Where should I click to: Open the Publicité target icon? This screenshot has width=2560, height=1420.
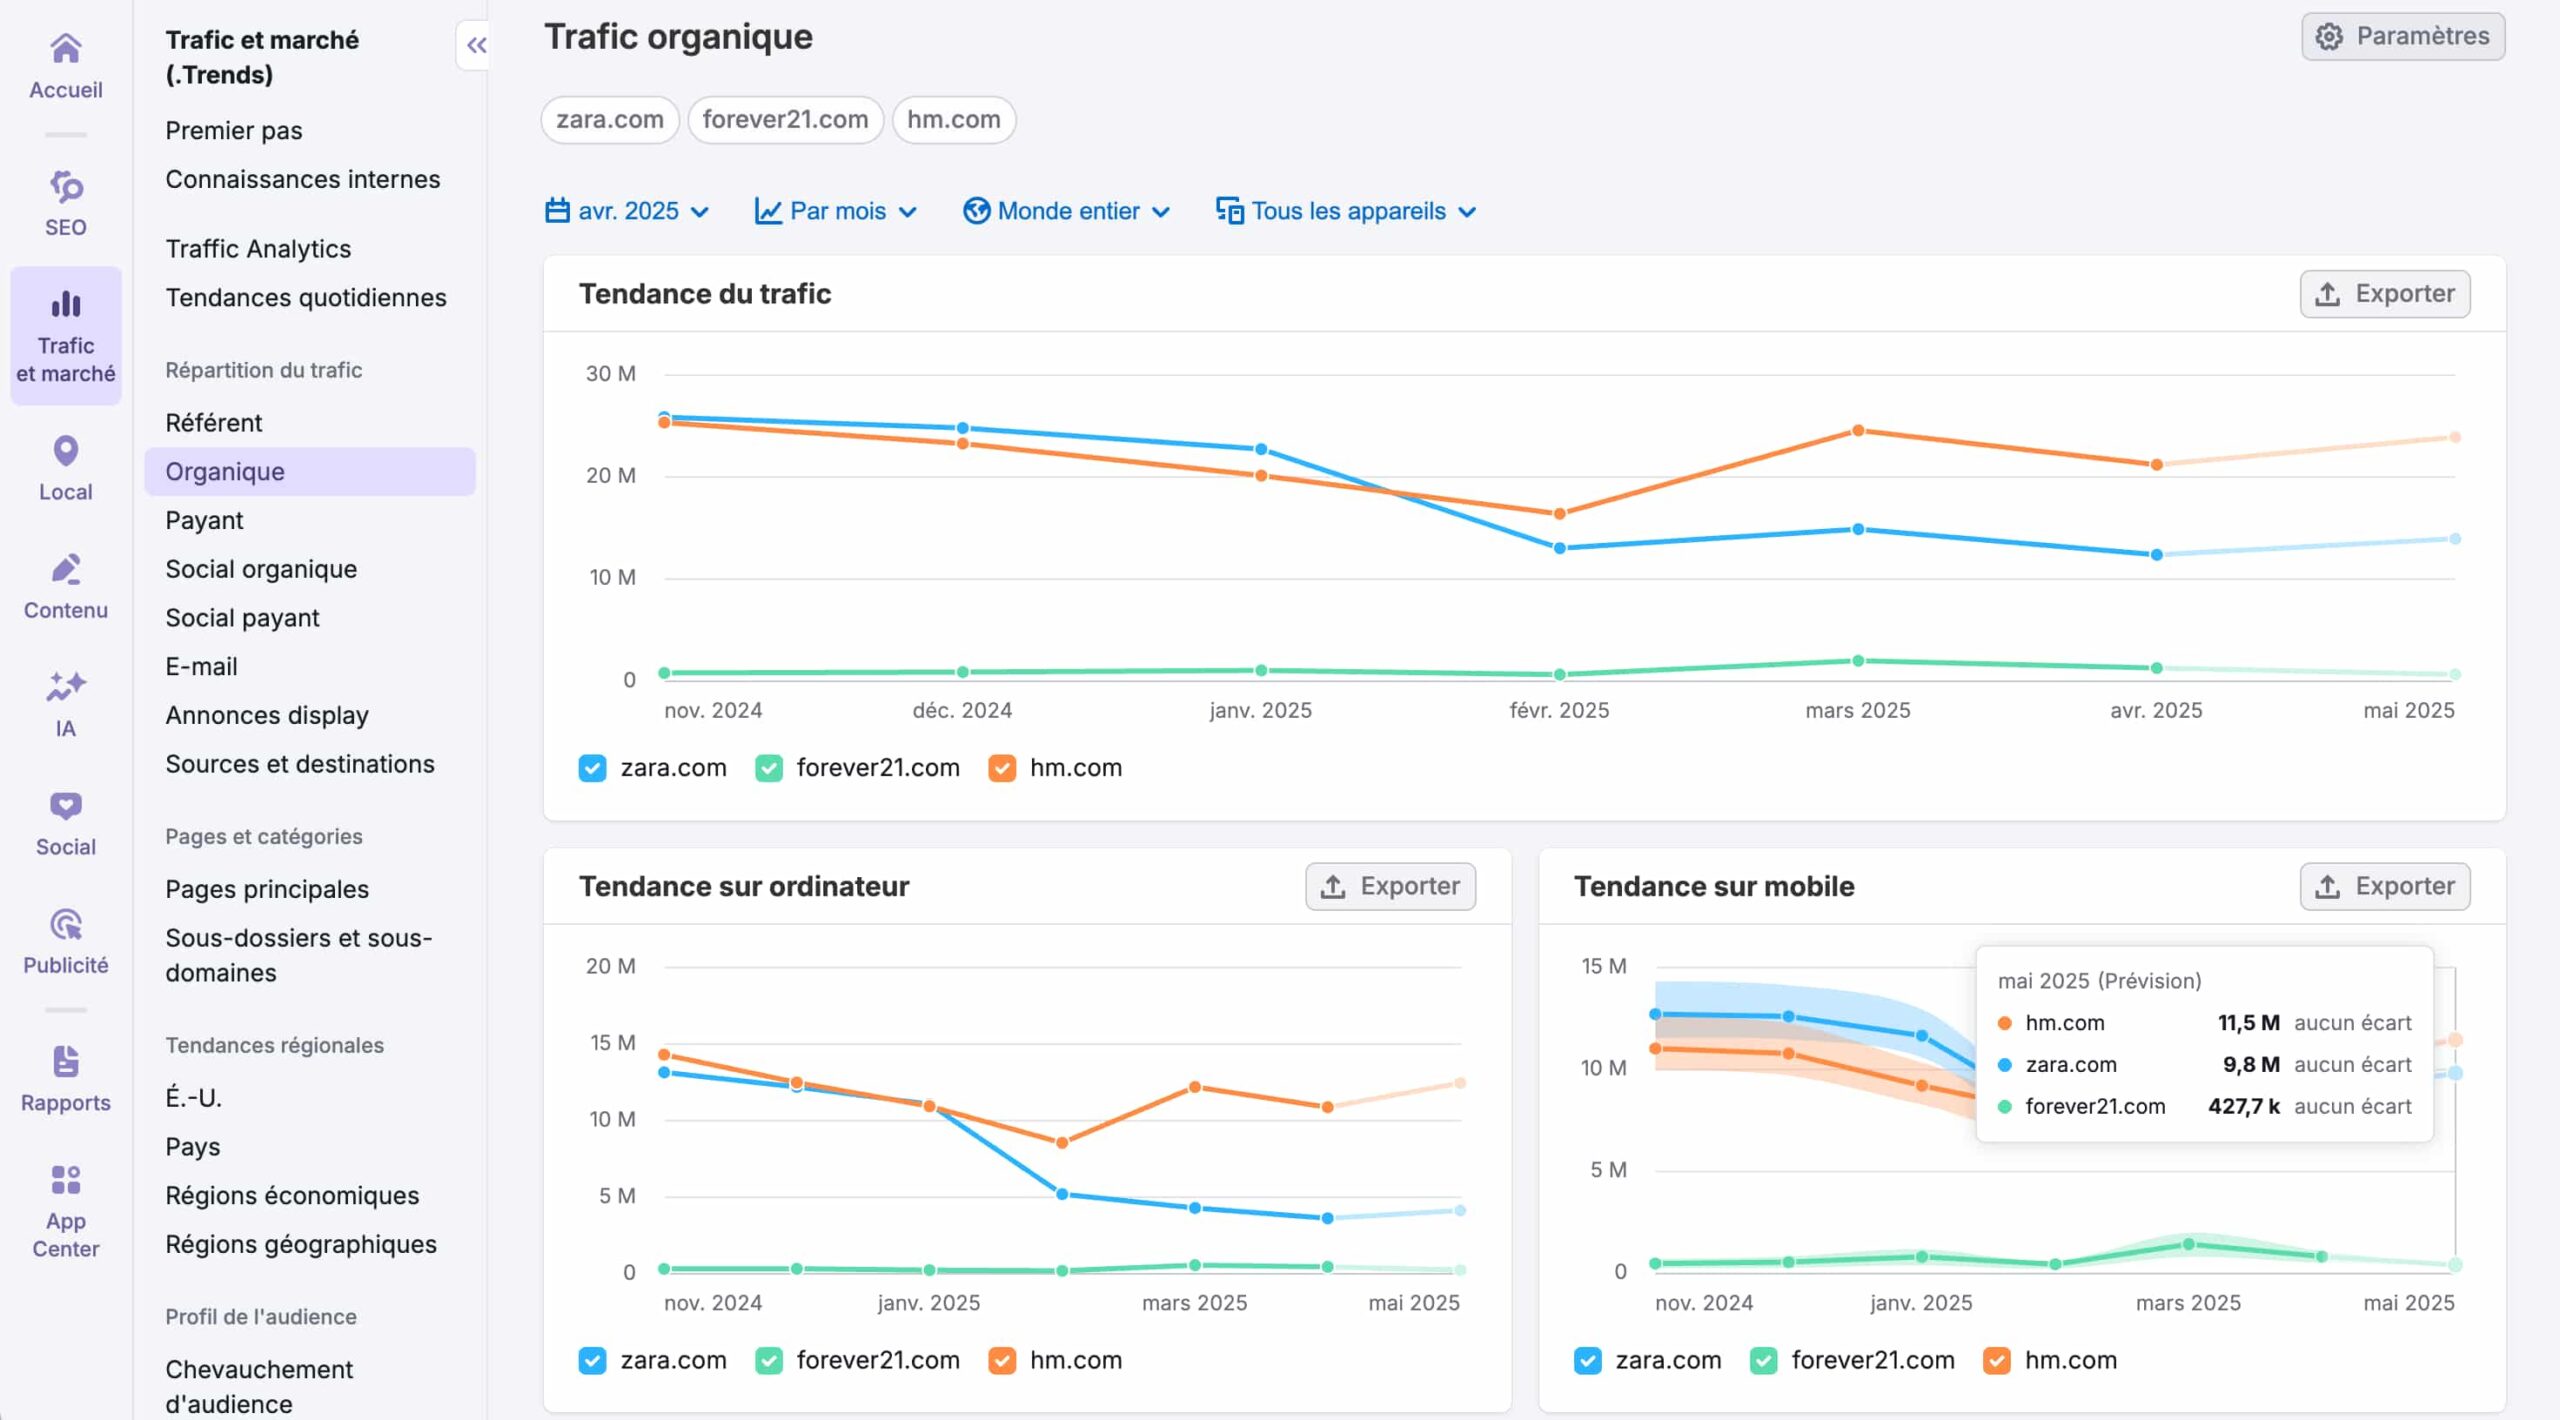66,924
